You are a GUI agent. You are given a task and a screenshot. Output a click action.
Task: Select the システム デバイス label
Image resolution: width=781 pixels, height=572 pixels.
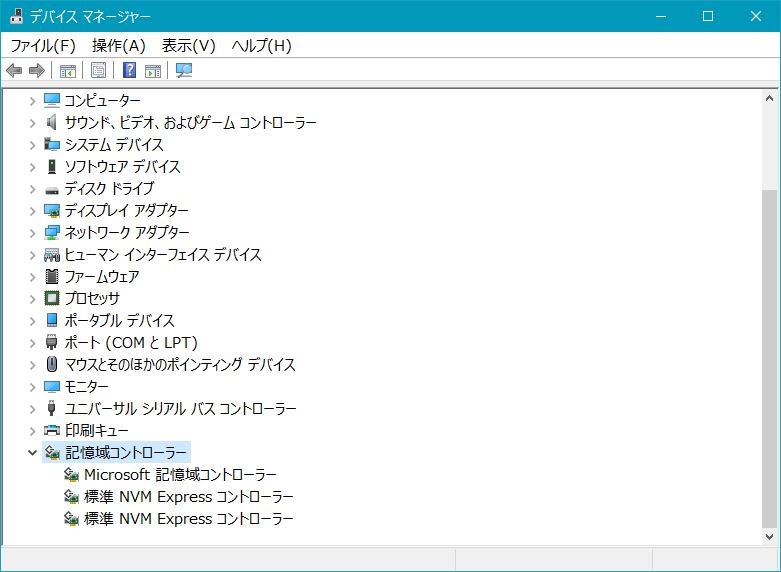[x=114, y=145]
